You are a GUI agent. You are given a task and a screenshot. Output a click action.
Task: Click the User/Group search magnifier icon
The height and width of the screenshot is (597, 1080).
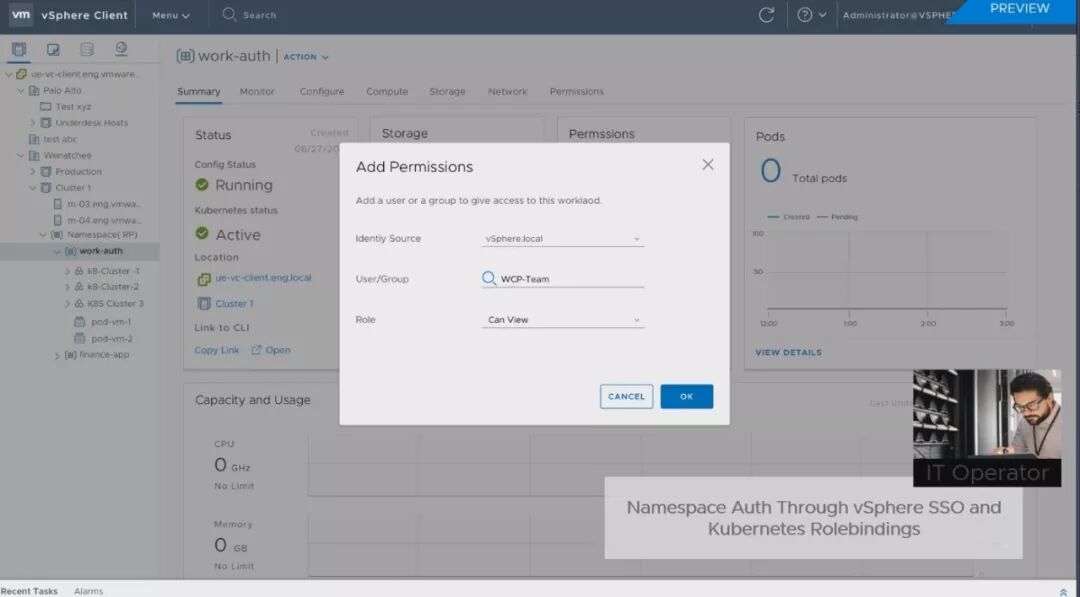click(x=488, y=278)
